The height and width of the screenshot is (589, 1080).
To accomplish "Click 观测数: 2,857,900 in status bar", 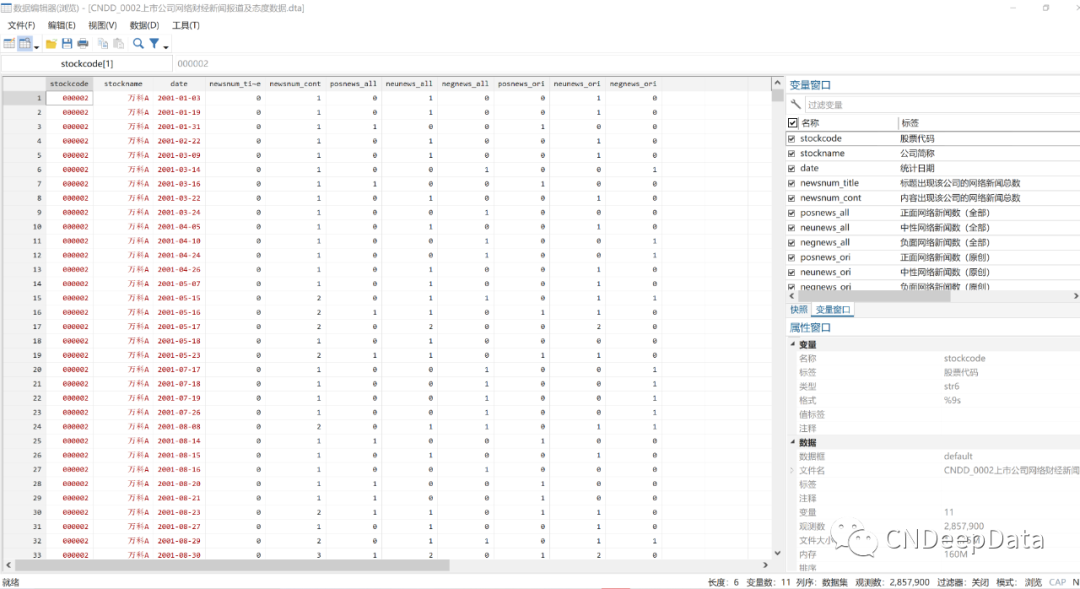I will 892,582.
